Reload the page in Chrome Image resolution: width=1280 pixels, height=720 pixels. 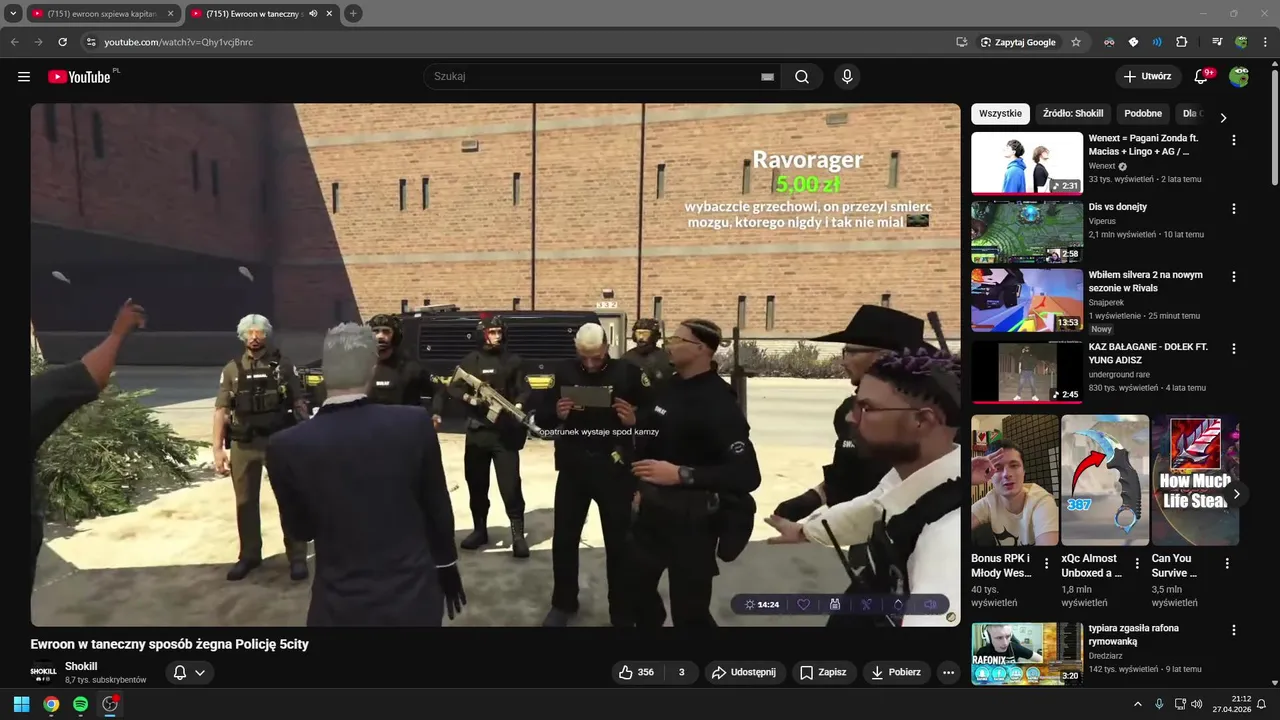coord(62,42)
